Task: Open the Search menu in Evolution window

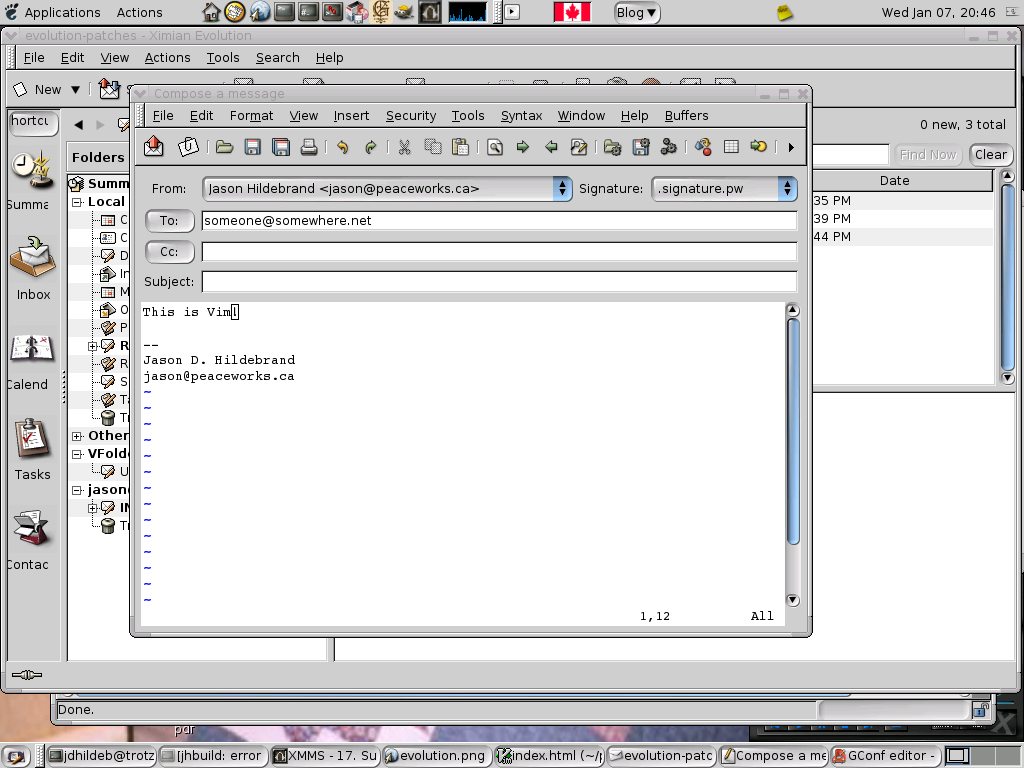Action: 278,57
